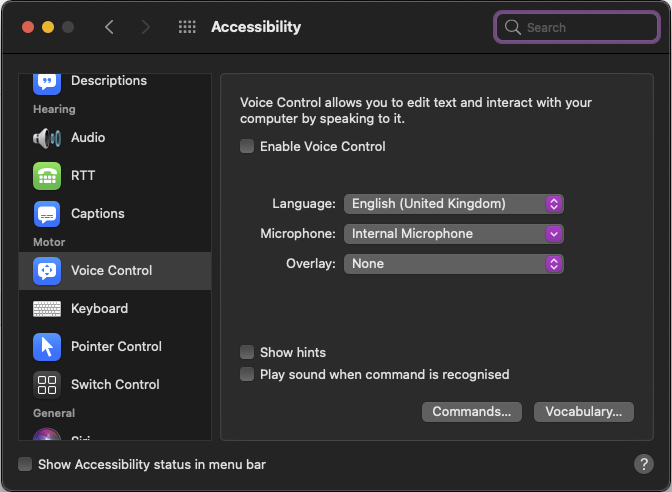Screen dimensions: 672x492
Task: Open the Overlay dropdown set to None
Action: pos(454,264)
